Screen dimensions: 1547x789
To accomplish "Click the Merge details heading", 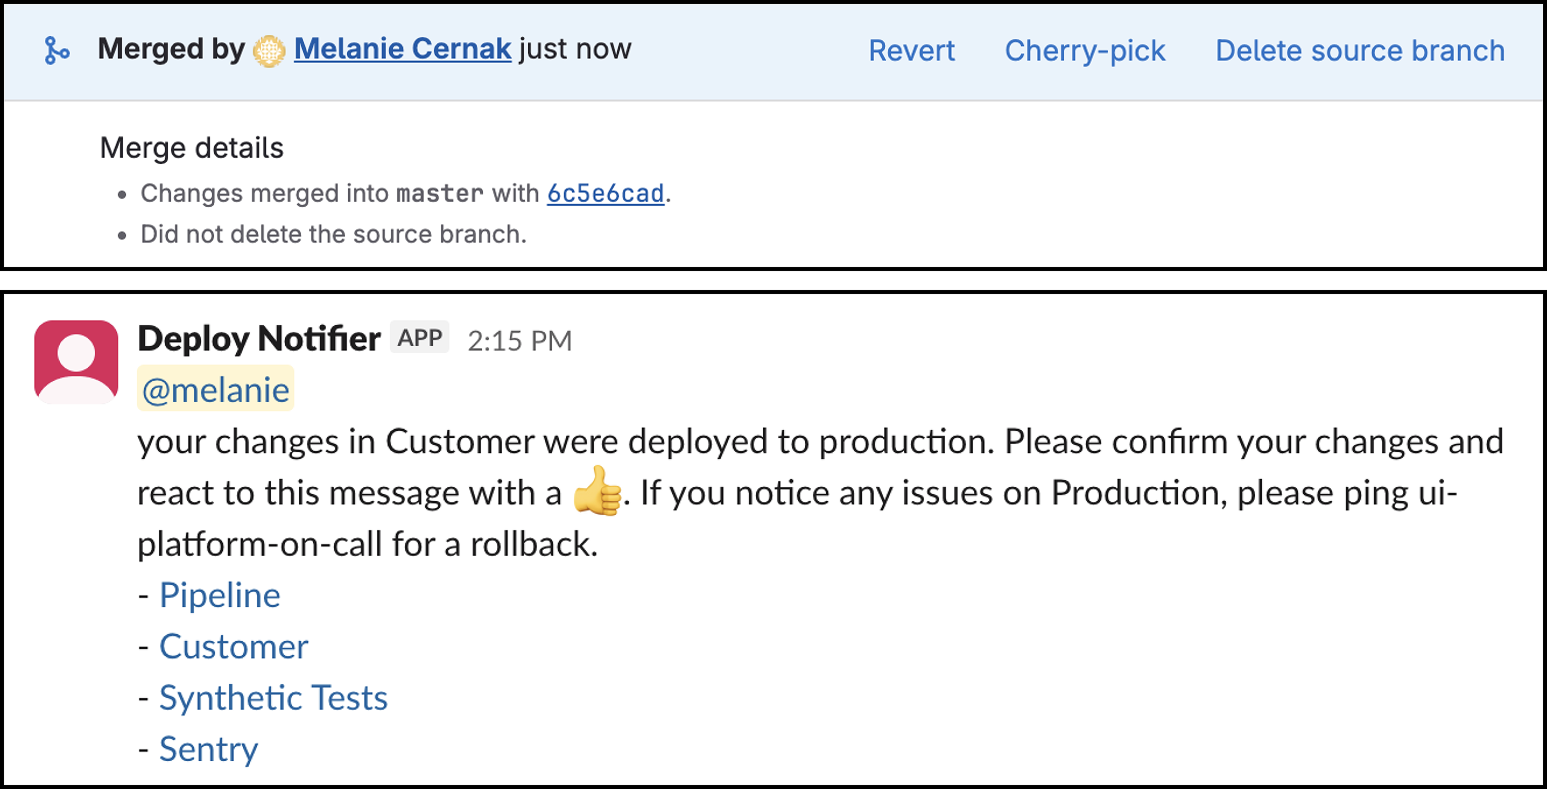I will [x=192, y=148].
